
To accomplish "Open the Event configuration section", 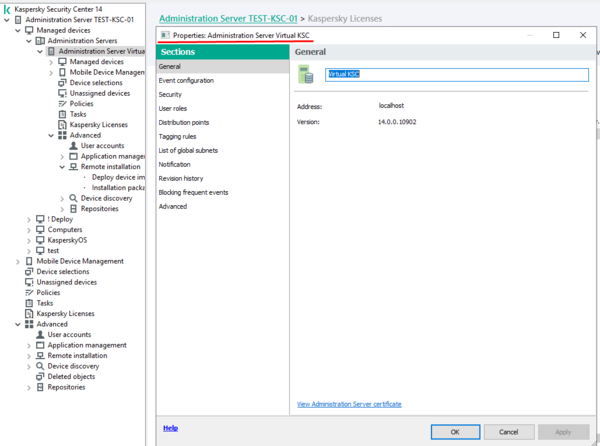I will tap(186, 80).
